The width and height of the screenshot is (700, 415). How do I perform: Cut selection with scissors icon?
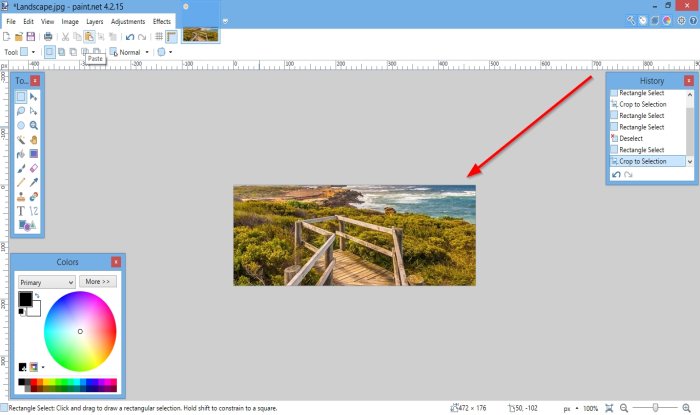(x=65, y=37)
